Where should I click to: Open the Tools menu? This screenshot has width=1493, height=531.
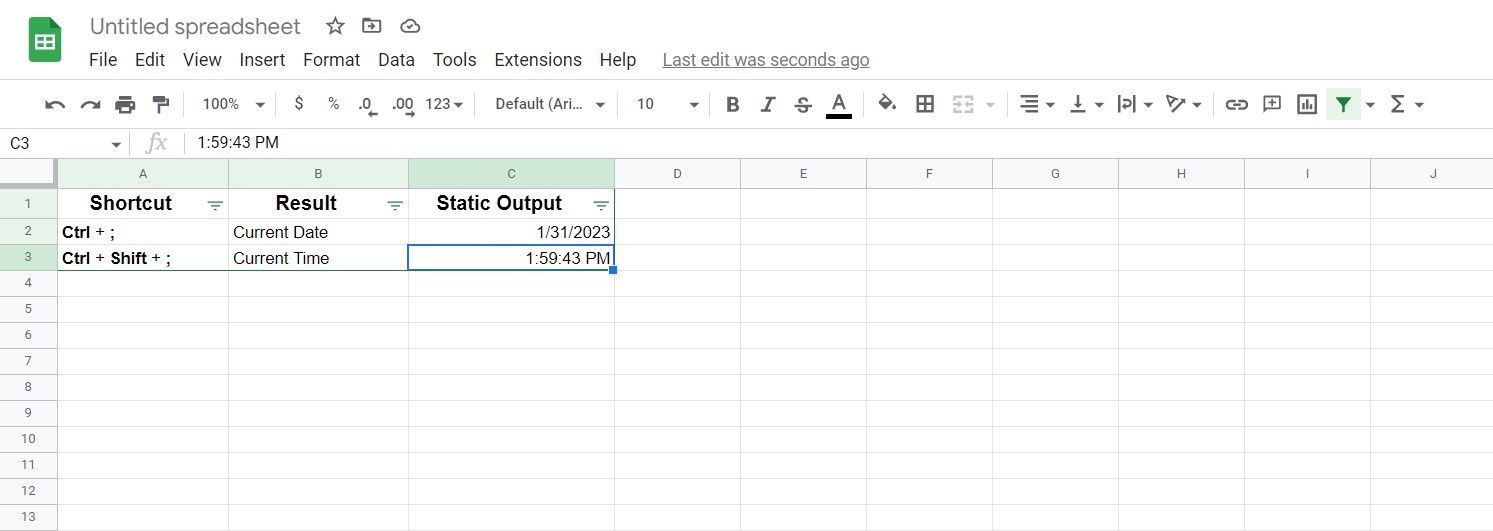pos(454,60)
